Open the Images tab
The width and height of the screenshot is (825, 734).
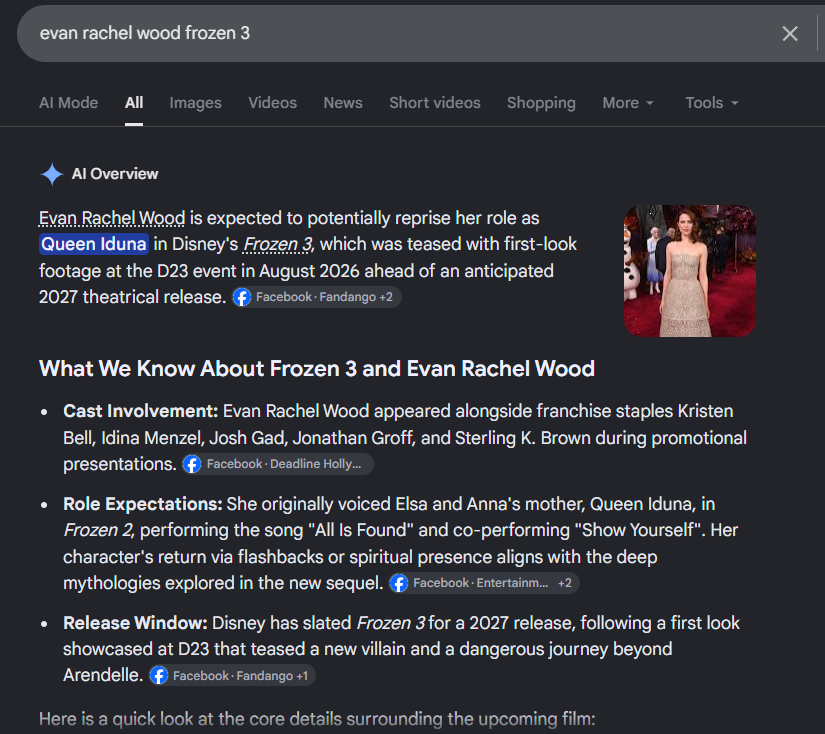(195, 103)
